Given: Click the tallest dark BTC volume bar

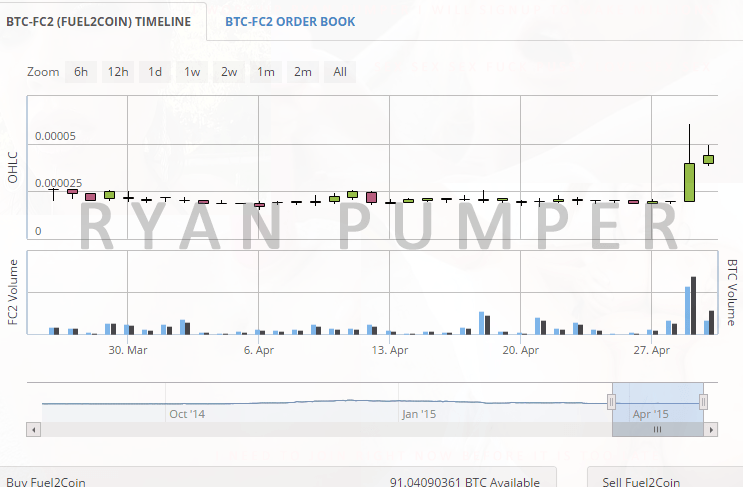Looking at the screenshot, I should click(x=694, y=306).
